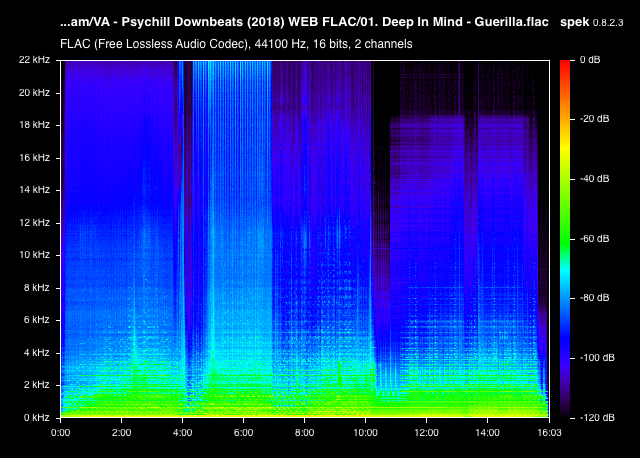The image size is (640, 458).
Task: Click the 0 kHz axis label
Action: (x=36, y=417)
